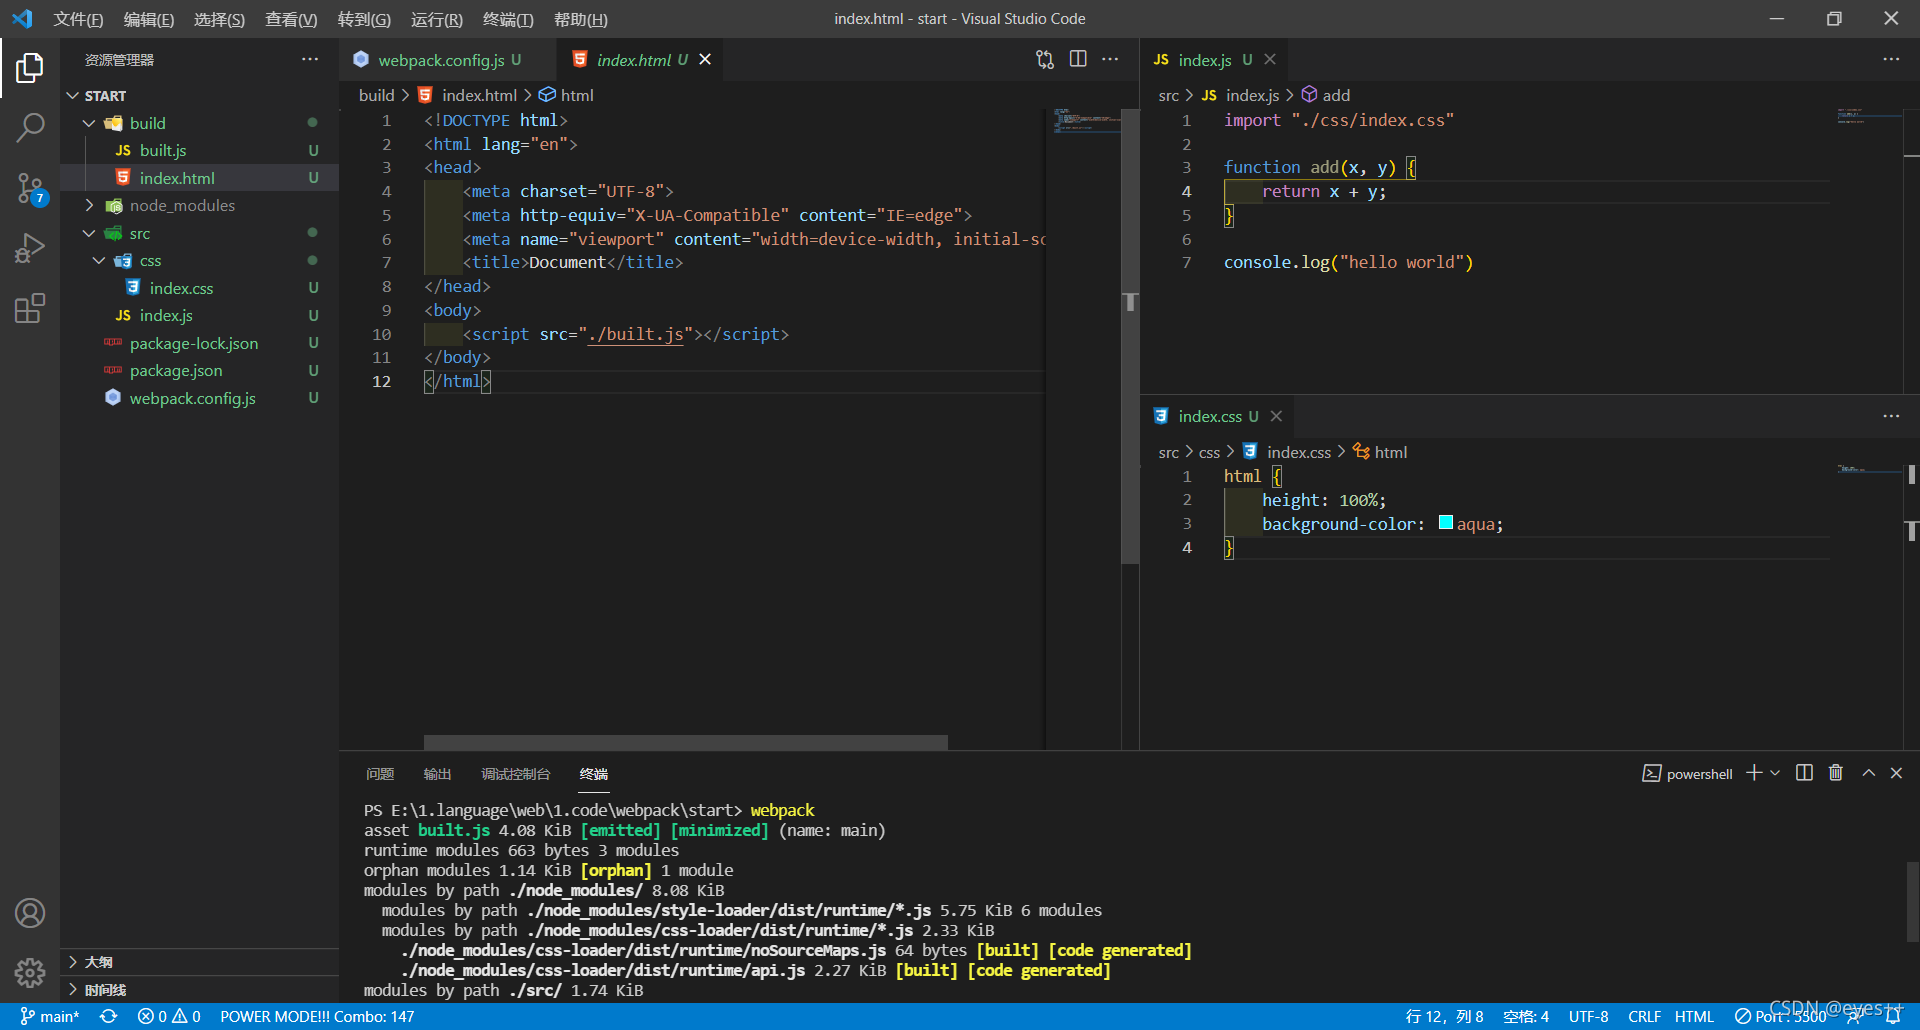The height and width of the screenshot is (1030, 1920).
Task: Click the index.html editor minimap
Action: pos(1087,122)
